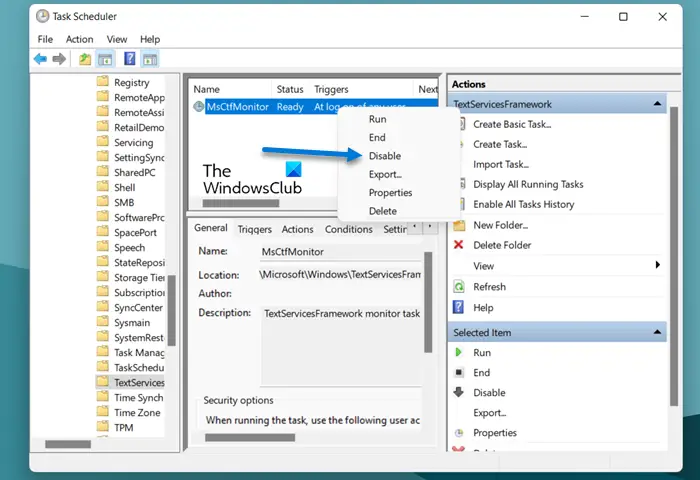Choose Run from the context menu
Viewport: 700px width, 480px height.
tap(378, 119)
